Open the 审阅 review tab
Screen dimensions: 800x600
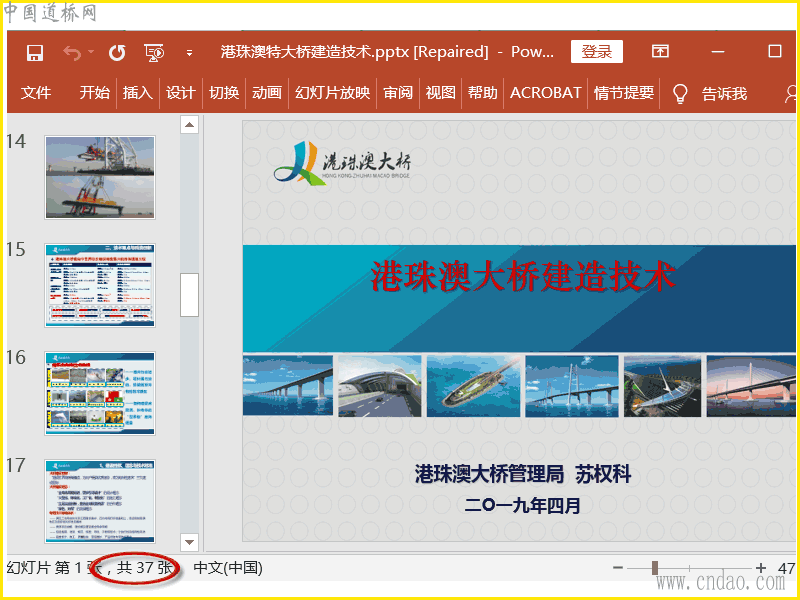(398, 93)
